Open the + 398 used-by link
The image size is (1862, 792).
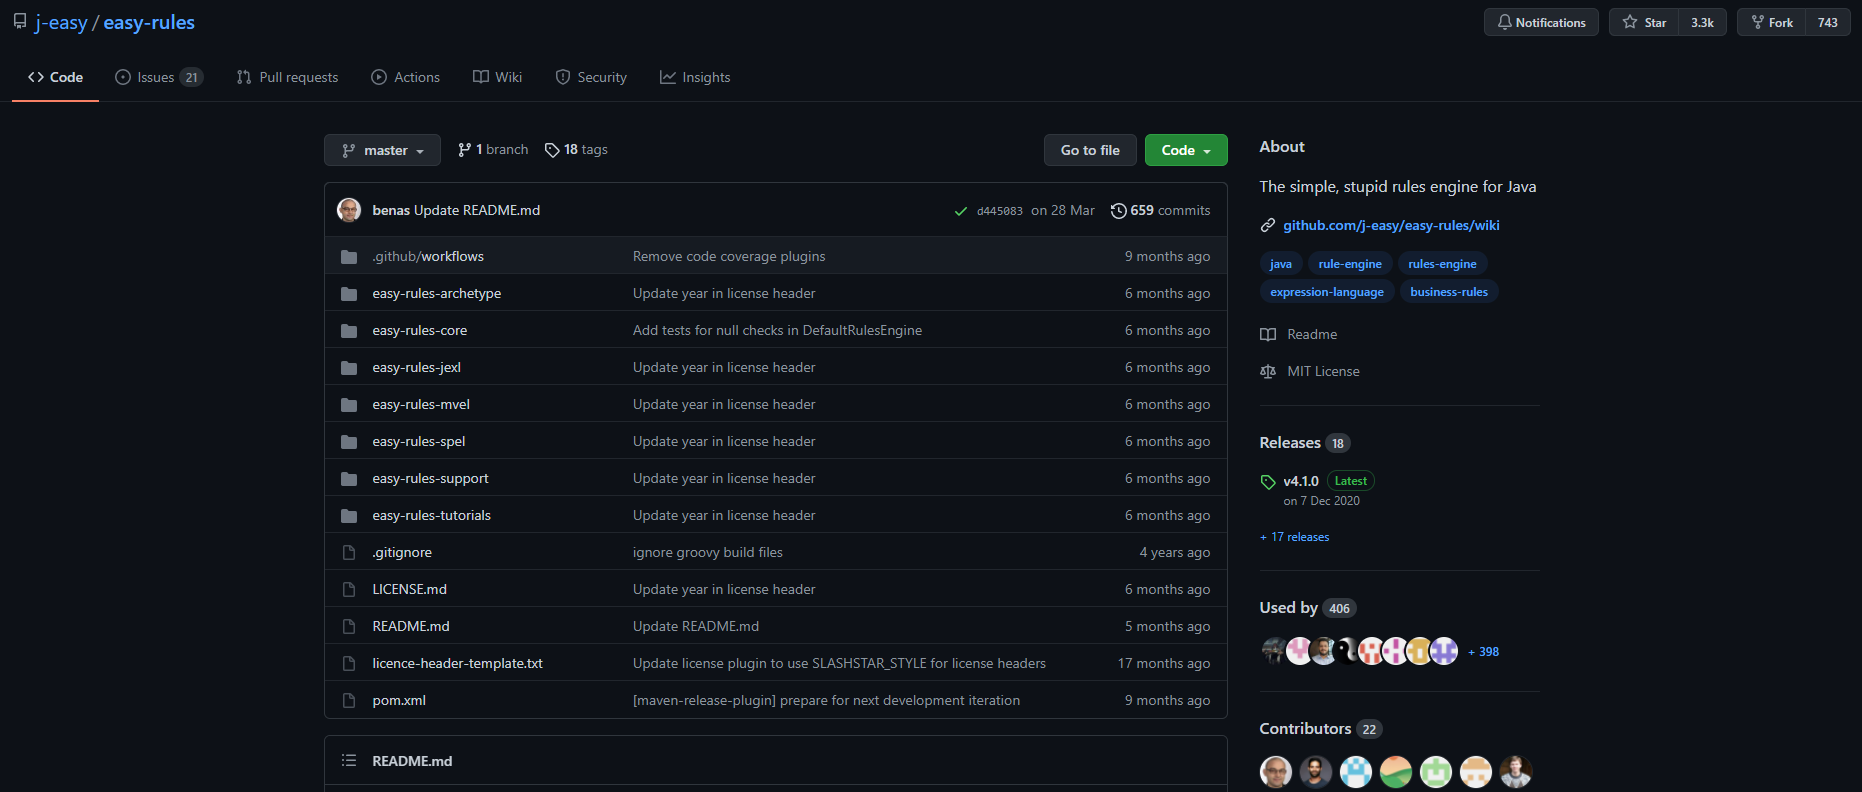point(1483,652)
